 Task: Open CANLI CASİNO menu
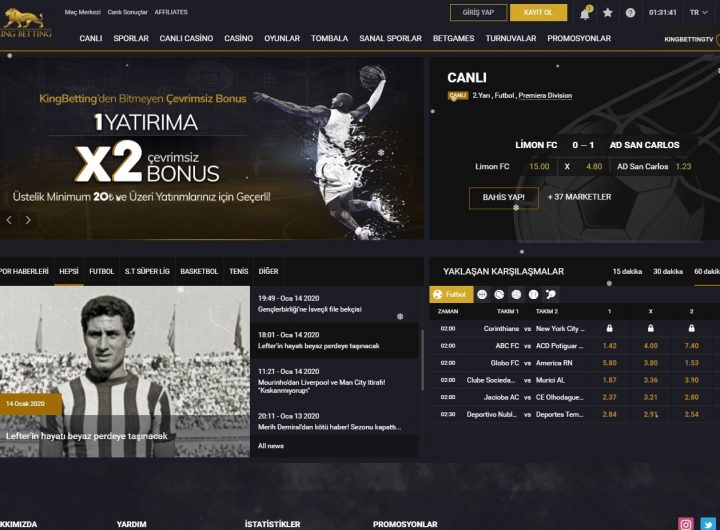click(186, 39)
